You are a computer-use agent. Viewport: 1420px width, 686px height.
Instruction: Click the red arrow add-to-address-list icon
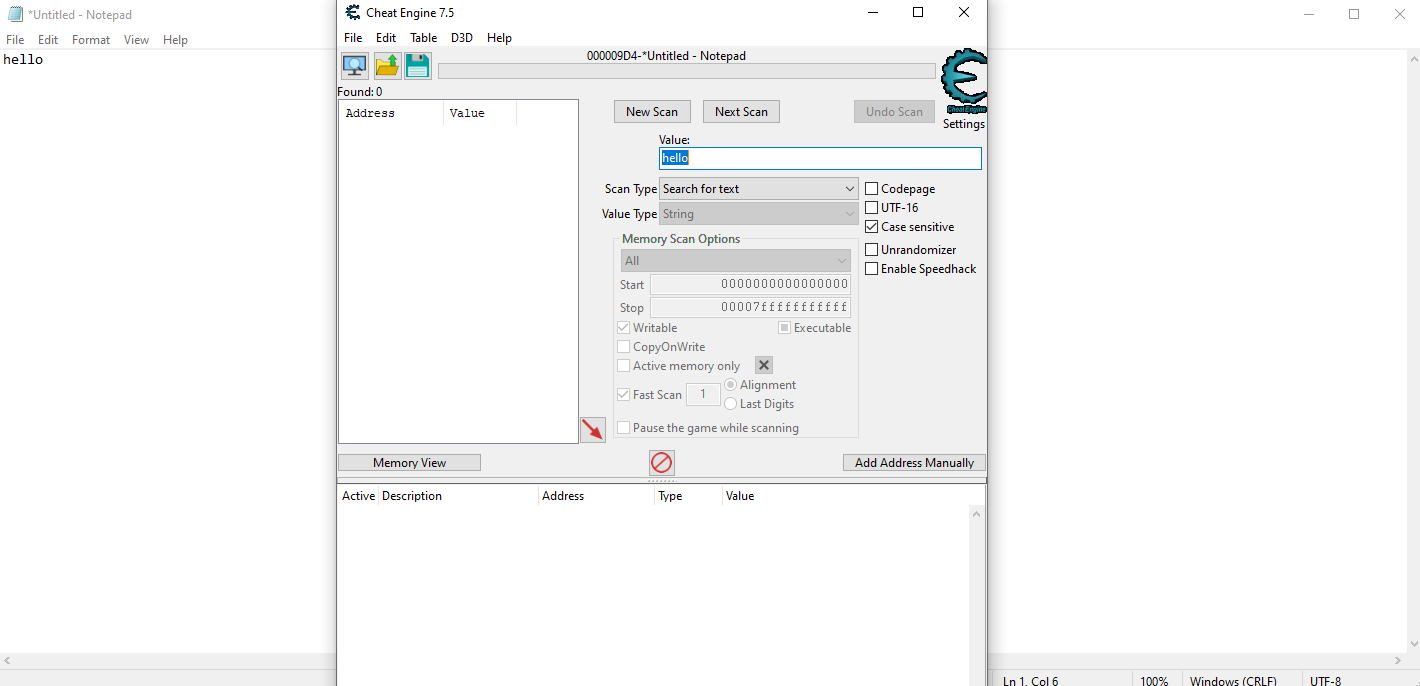click(x=593, y=430)
